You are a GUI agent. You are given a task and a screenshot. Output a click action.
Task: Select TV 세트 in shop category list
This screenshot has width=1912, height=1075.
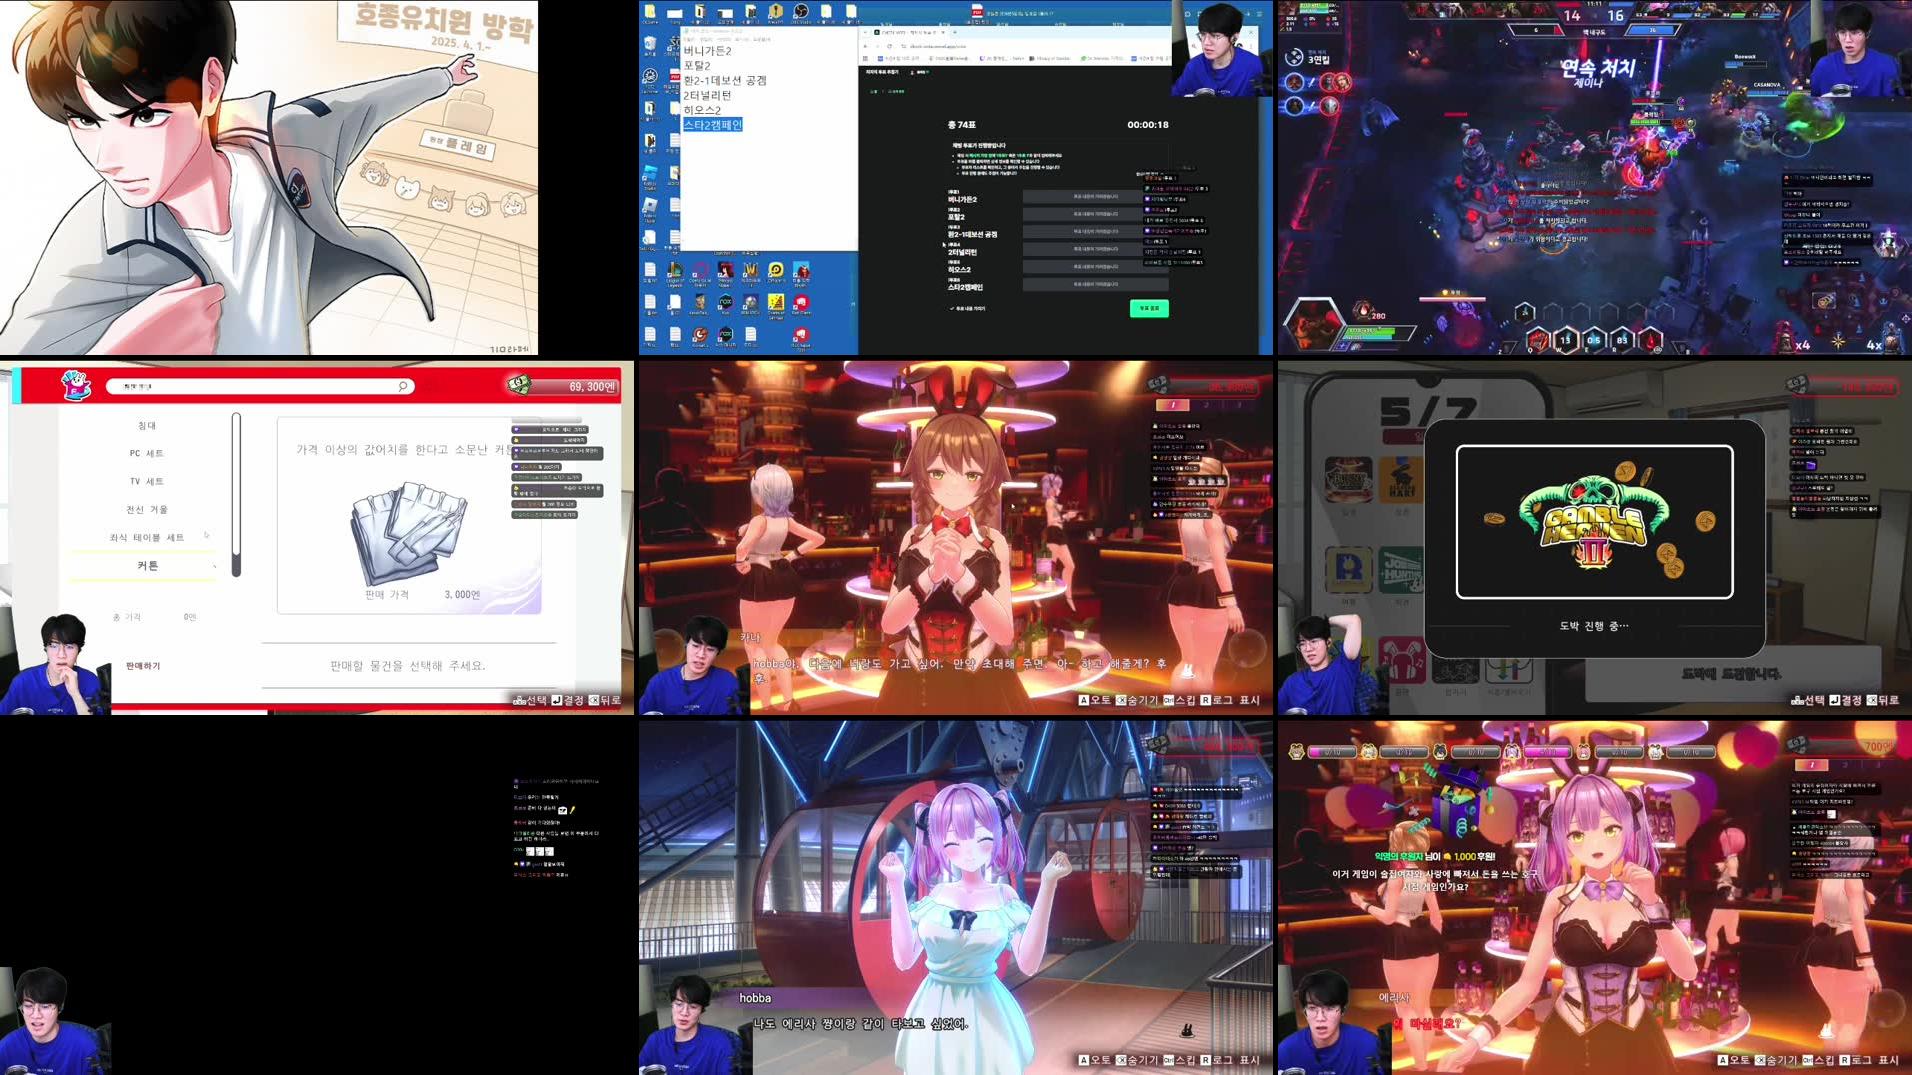146,482
